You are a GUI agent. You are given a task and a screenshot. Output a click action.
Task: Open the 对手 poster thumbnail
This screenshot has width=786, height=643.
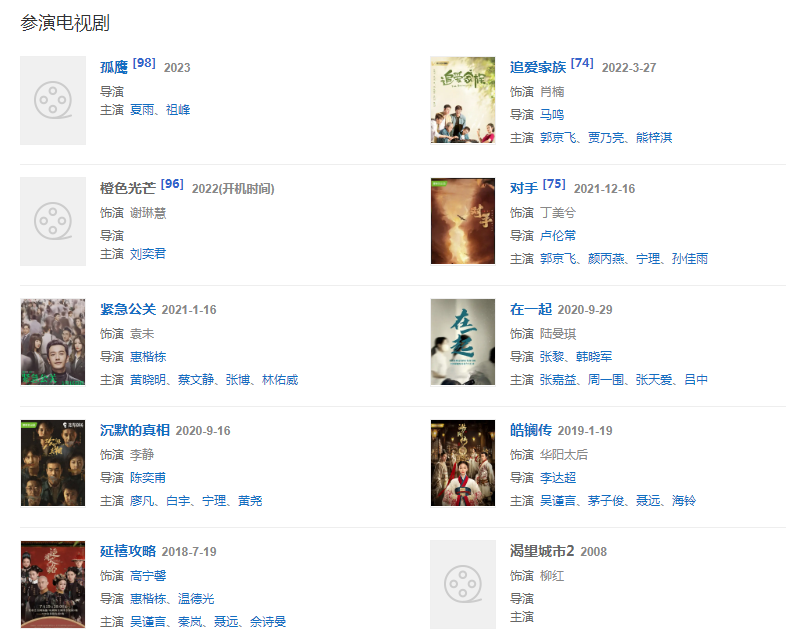tap(463, 221)
